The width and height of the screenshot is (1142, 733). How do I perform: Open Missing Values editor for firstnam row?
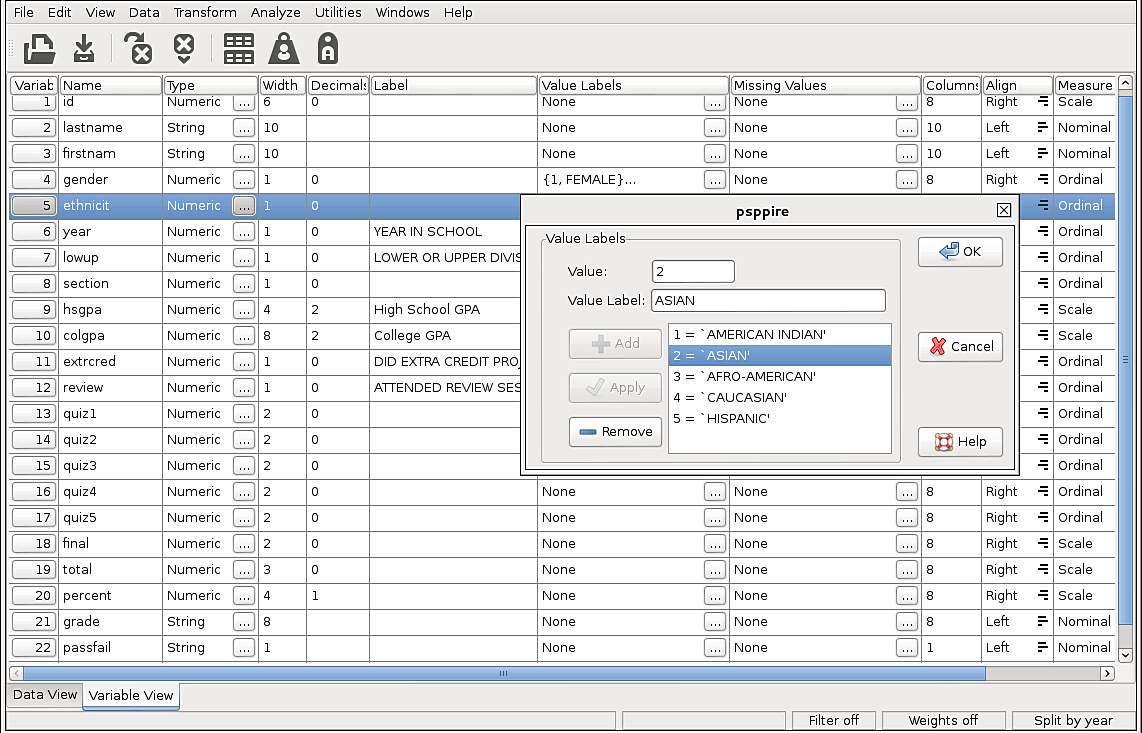coord(907,154)
